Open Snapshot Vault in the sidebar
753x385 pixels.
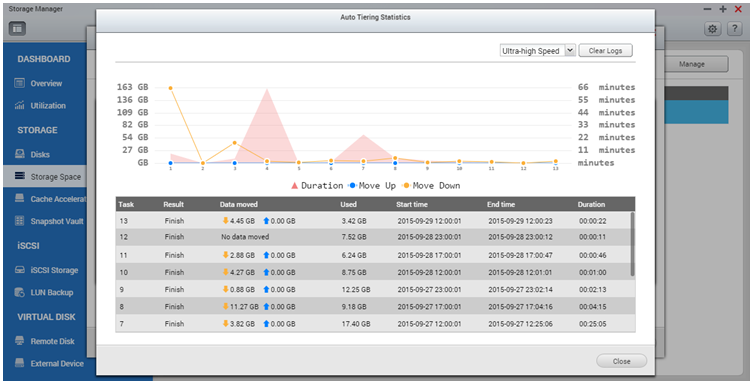pos(57,221)
